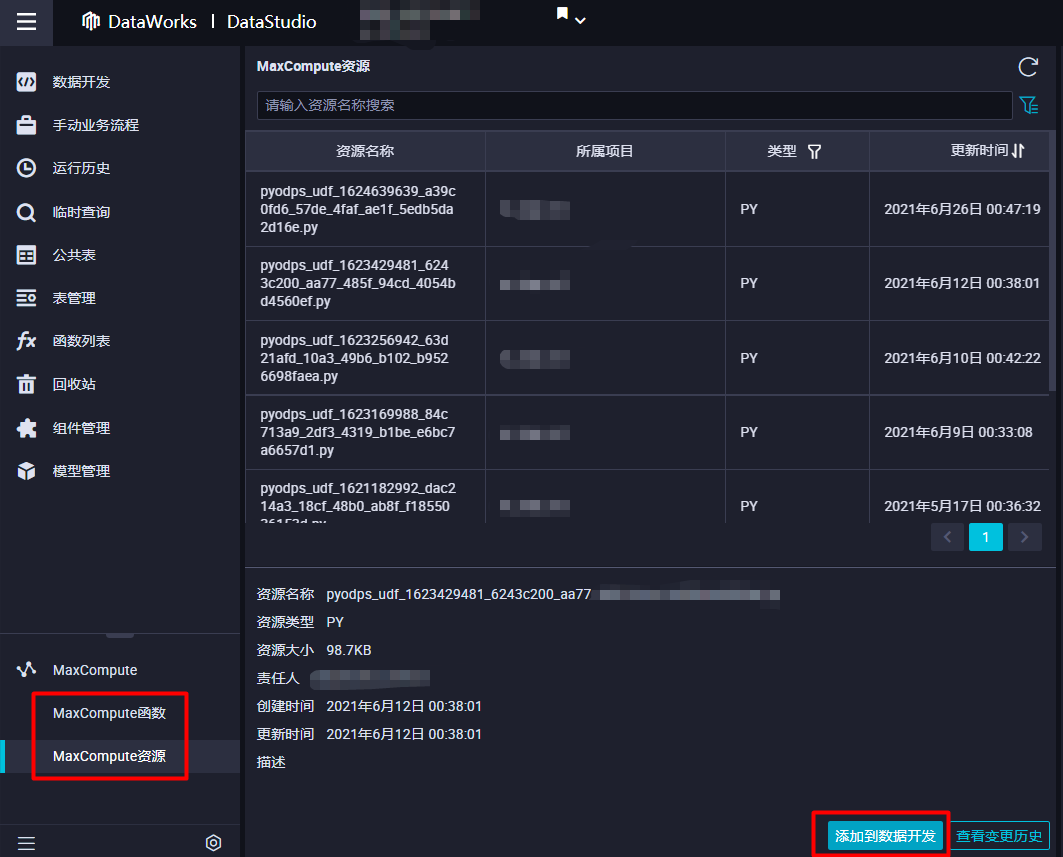
Task: Select MaxCompute函数 submenu item
Action: click(109, 713)
